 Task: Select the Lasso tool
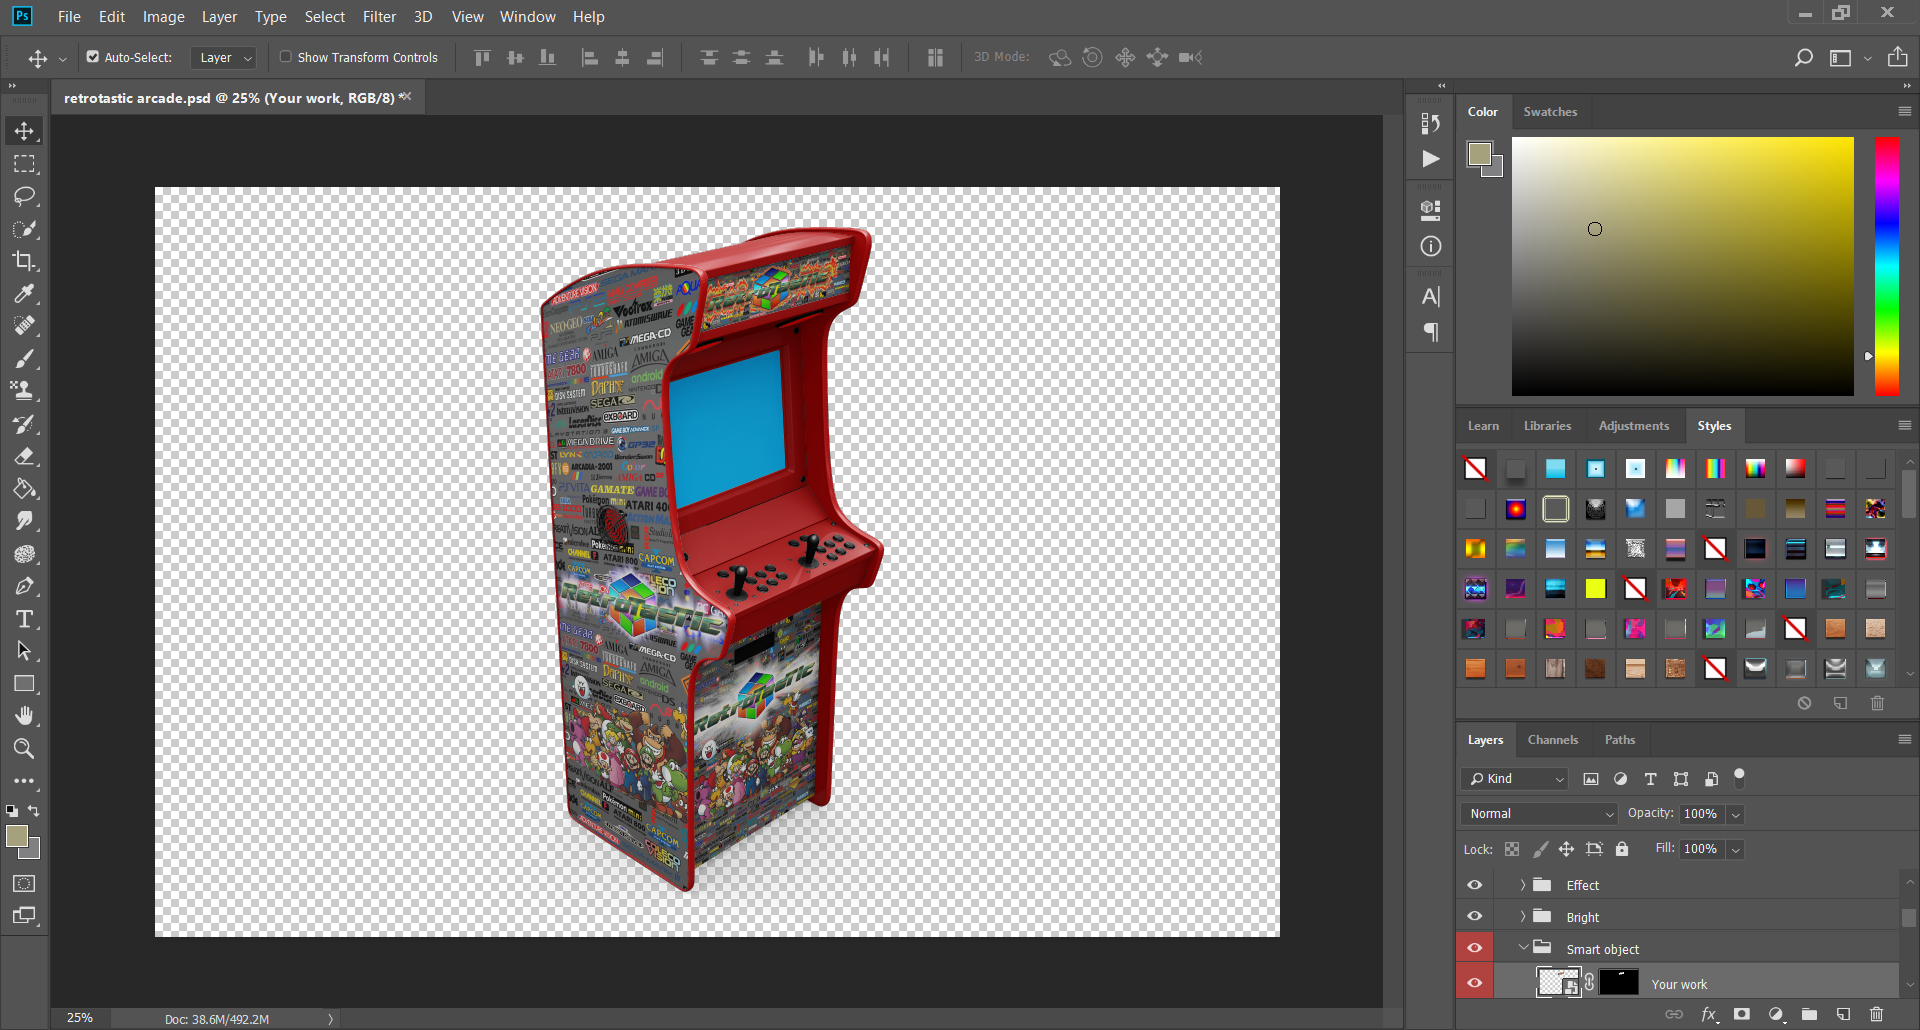click(24, 196)
